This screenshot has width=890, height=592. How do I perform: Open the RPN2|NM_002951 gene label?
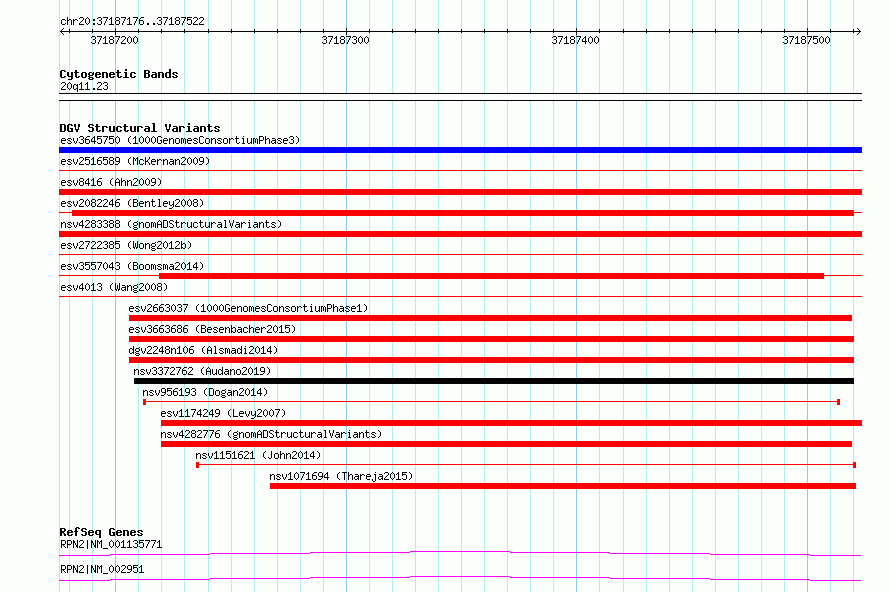coord(102,569)
